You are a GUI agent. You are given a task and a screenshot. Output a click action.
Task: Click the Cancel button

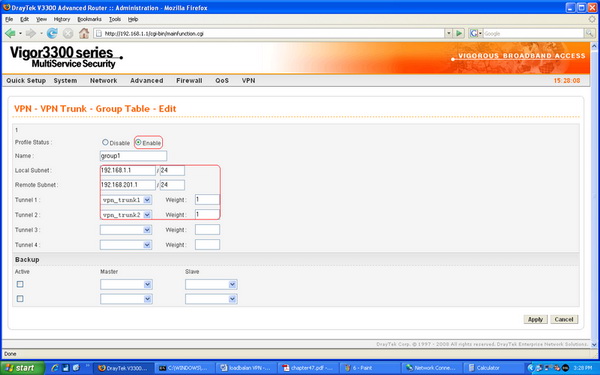click(564, 320)
